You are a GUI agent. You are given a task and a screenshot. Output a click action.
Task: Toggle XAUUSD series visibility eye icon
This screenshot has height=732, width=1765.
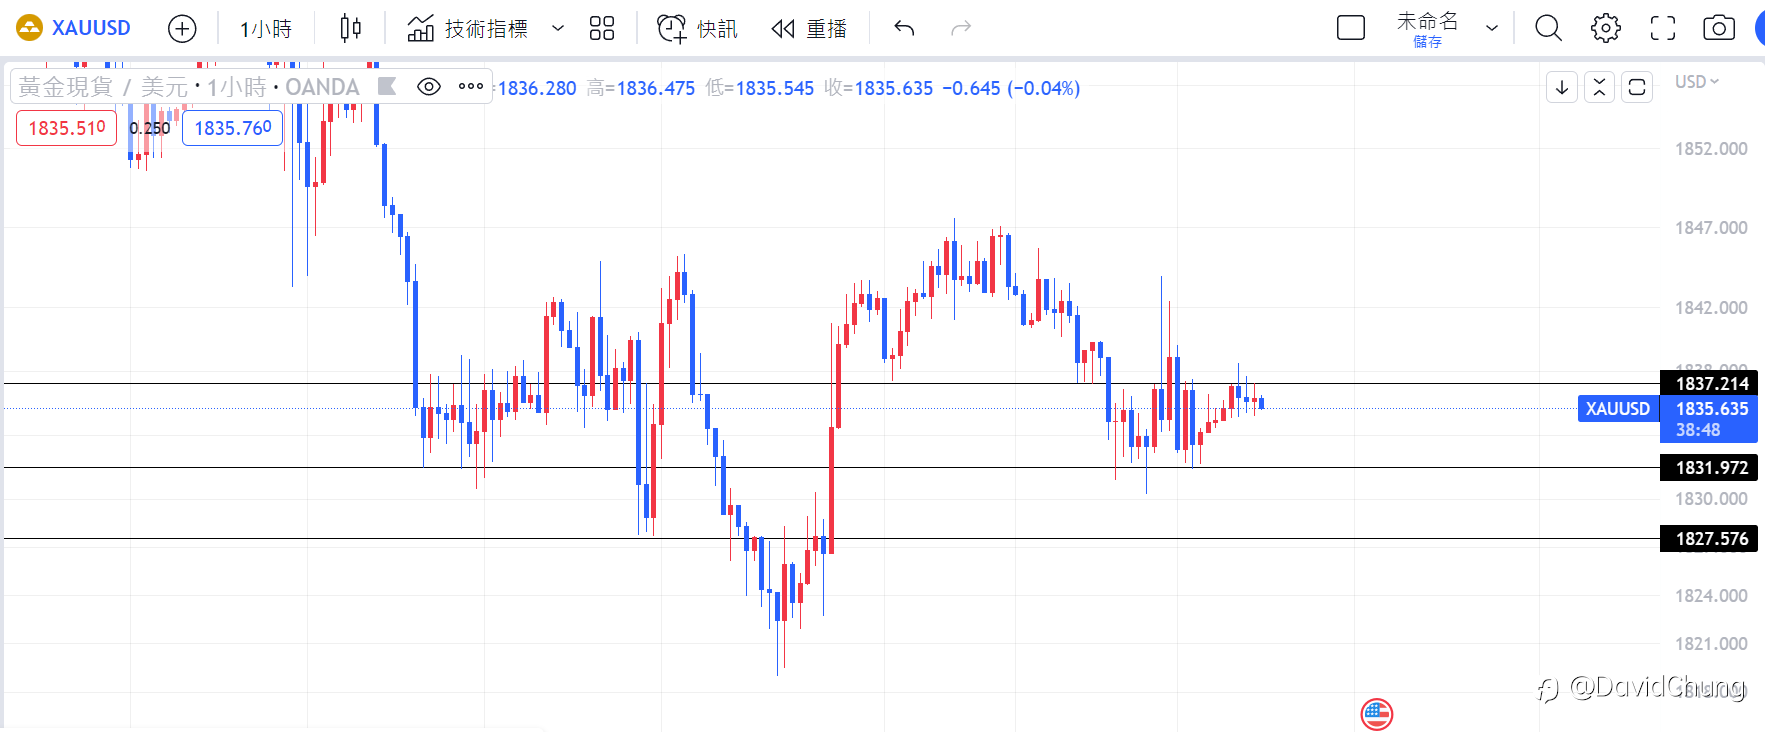click(x=428, y=87)
